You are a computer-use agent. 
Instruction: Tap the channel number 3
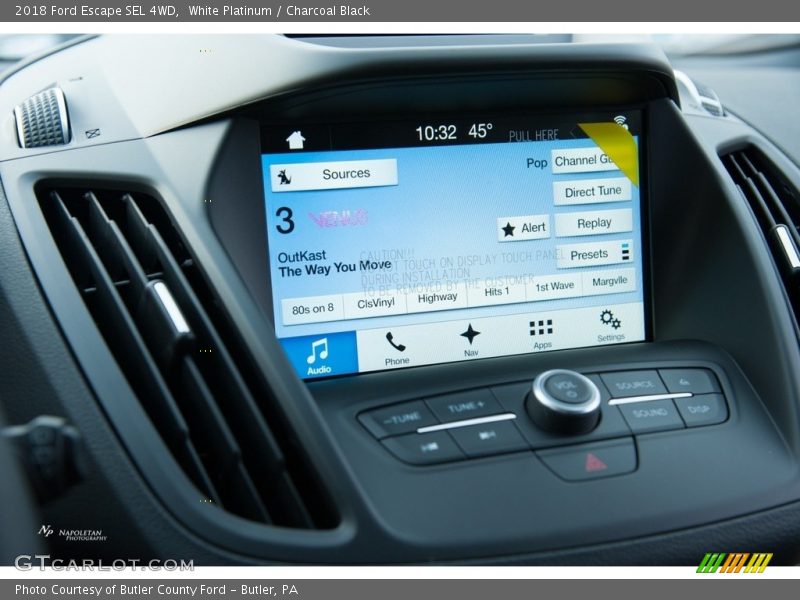click(x=285, y=220)
